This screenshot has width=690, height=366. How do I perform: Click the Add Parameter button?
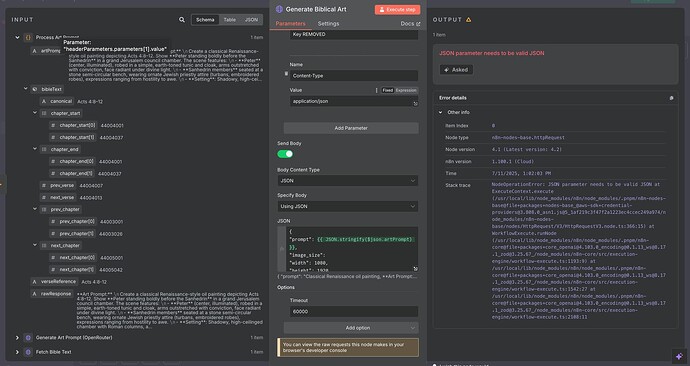coord(351,128)
